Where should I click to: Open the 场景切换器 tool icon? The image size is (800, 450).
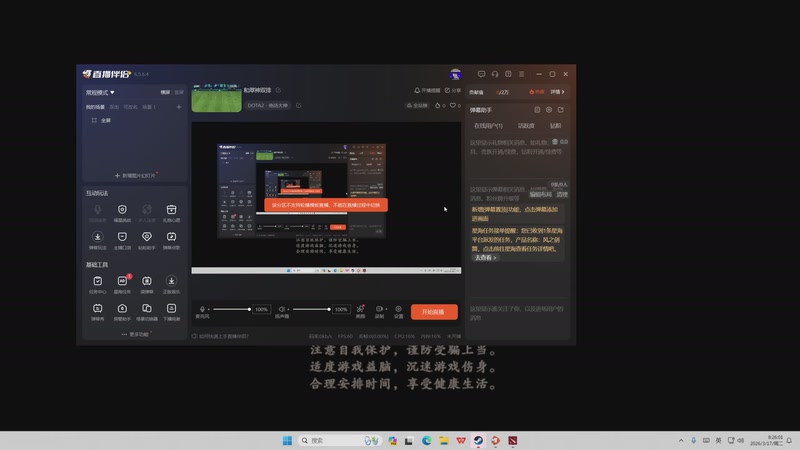[146, 308]
